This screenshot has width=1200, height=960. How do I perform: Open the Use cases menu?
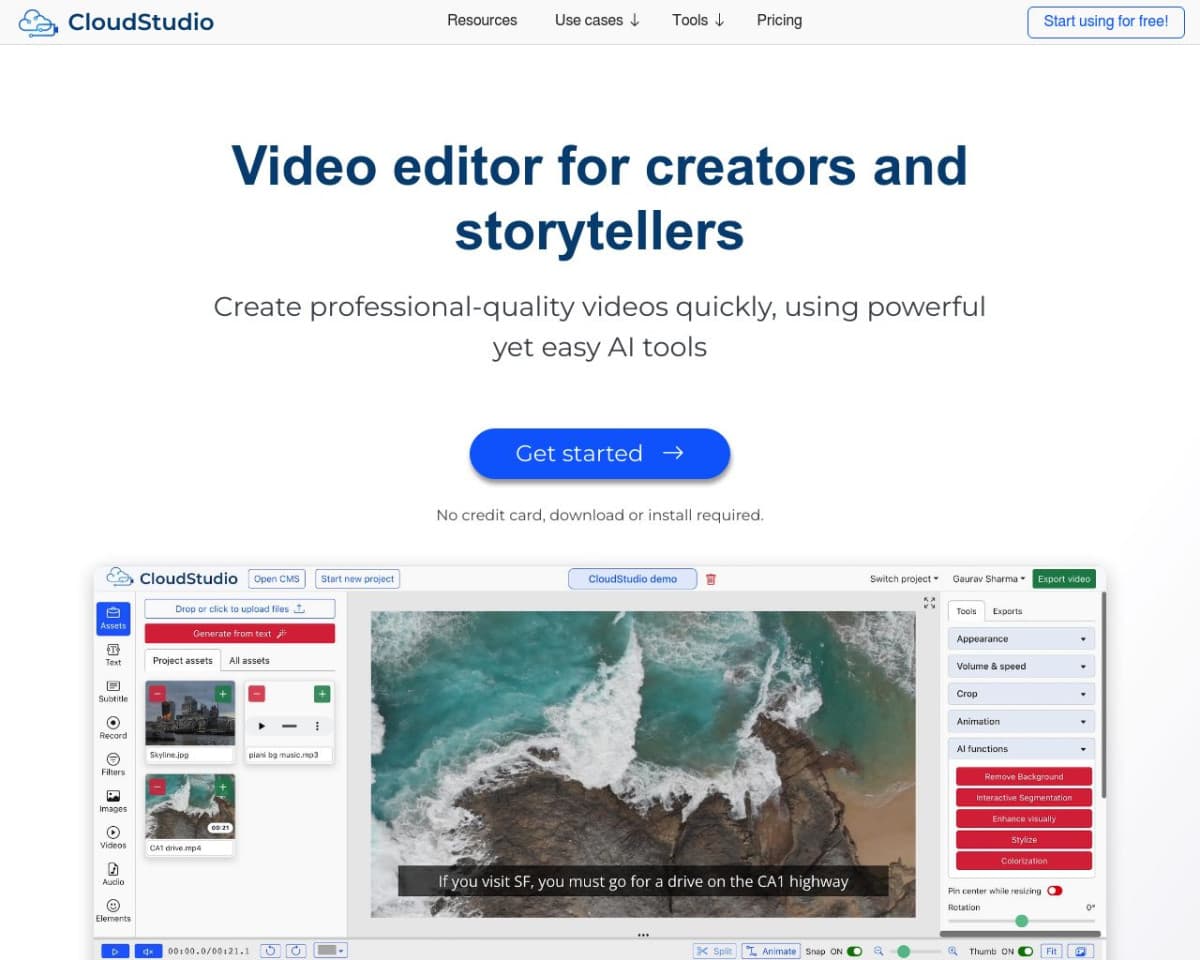coord(598,20)
